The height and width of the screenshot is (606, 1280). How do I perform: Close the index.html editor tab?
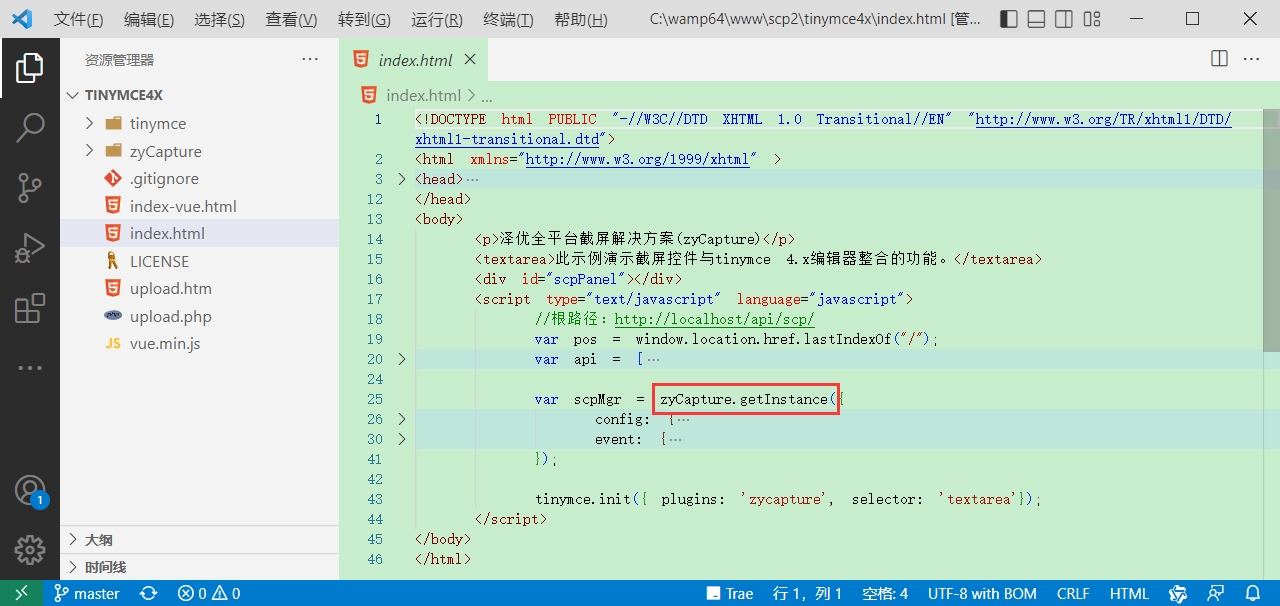469,60
